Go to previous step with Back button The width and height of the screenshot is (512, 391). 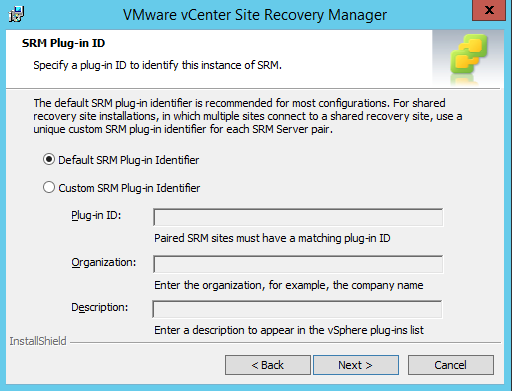pyautogui.click(x=268, y=365)
